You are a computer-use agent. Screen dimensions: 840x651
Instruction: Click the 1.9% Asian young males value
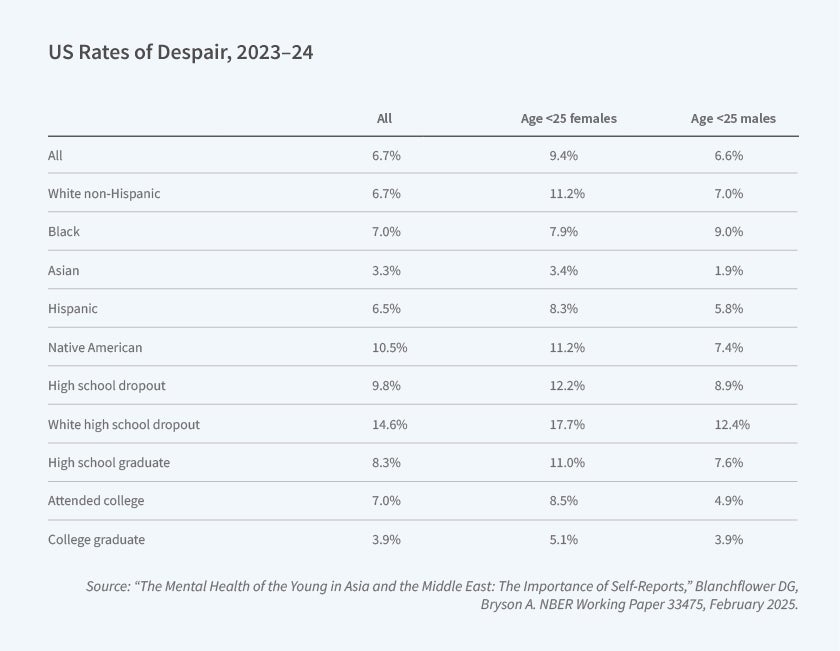coord(729,270)
